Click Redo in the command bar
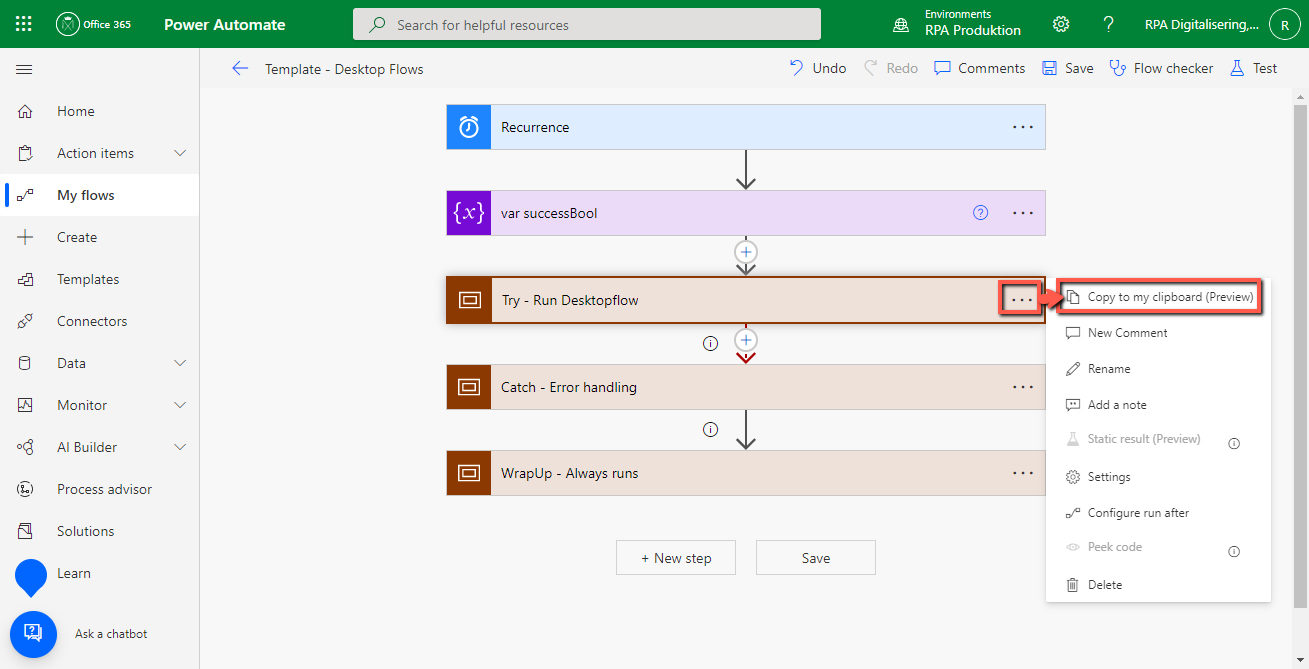Screen dimensions: 1309x669 point(891,68)
